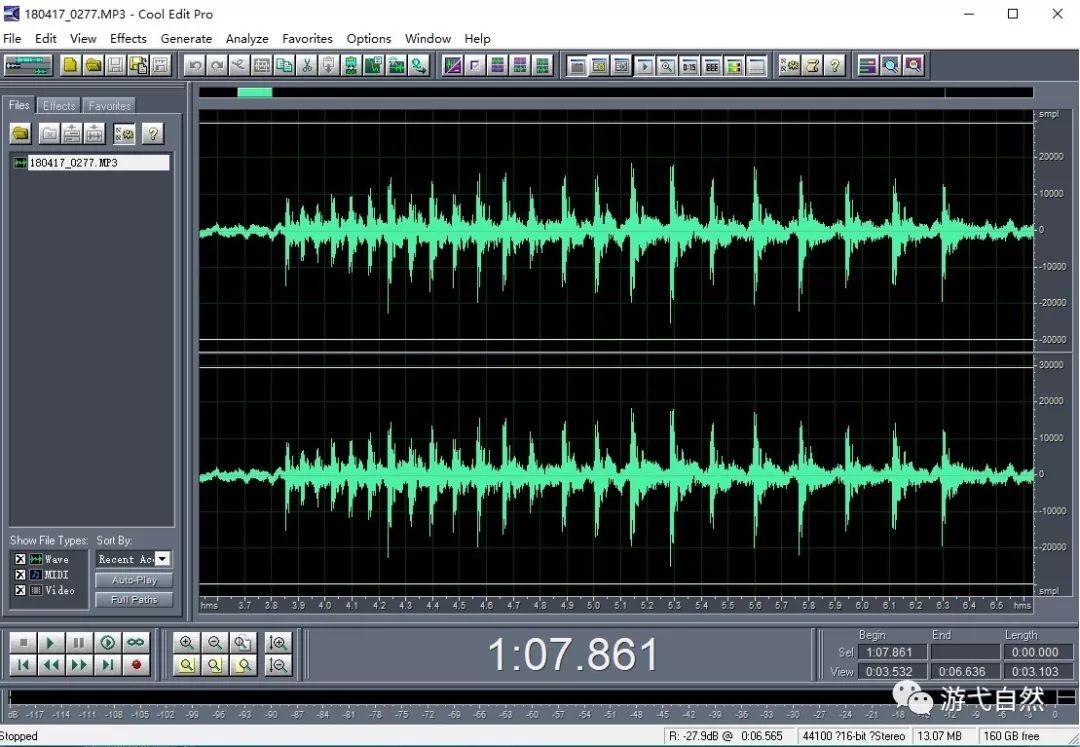Open the File menu
Viewport: 1080px width, 747px height.
[x=12, y=39]
